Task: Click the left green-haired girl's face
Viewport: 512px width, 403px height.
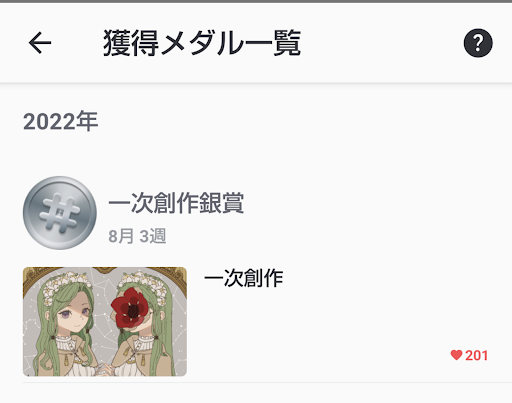Action: coord(74,315)
